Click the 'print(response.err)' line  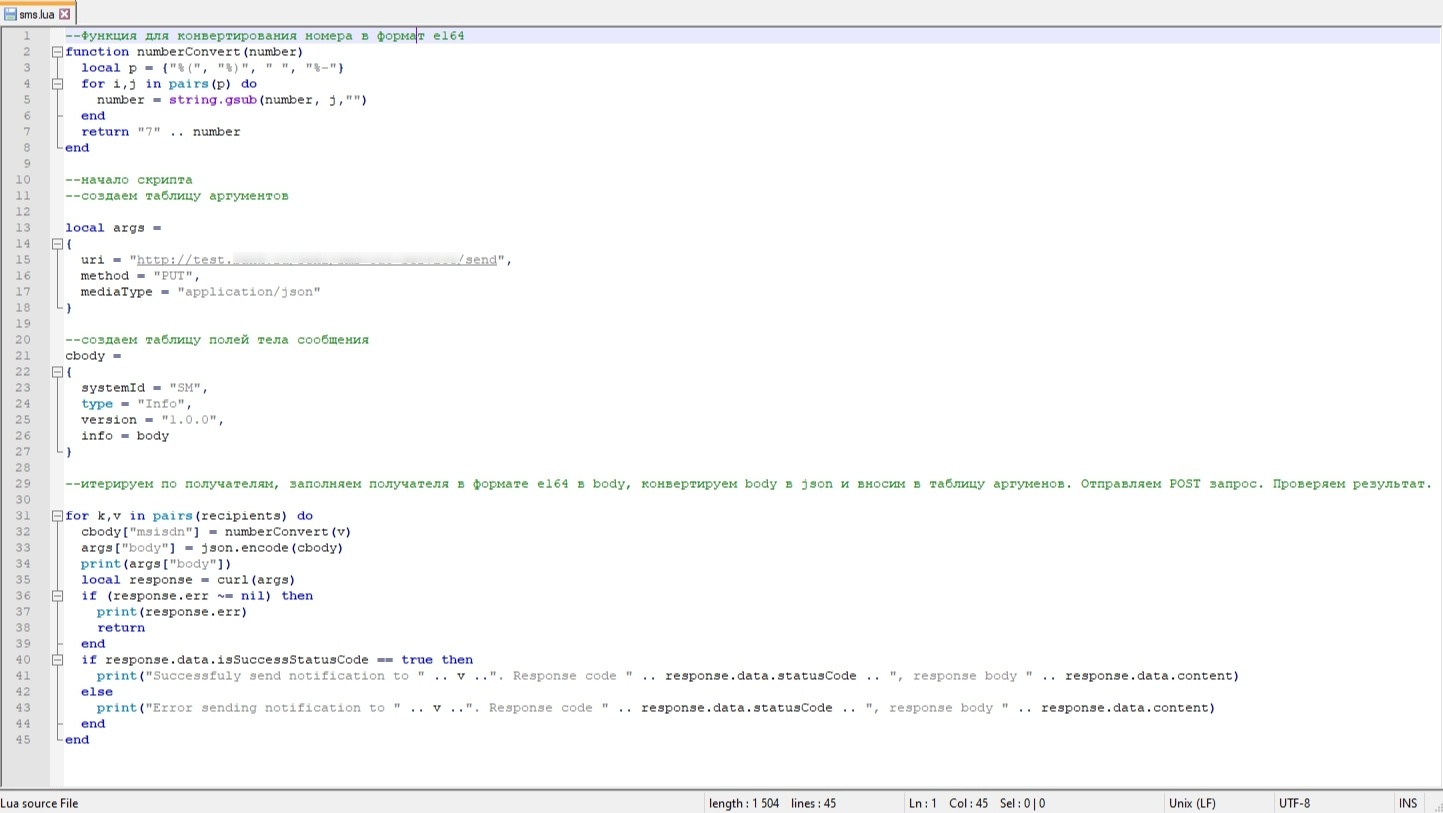(x=172, y=612)
